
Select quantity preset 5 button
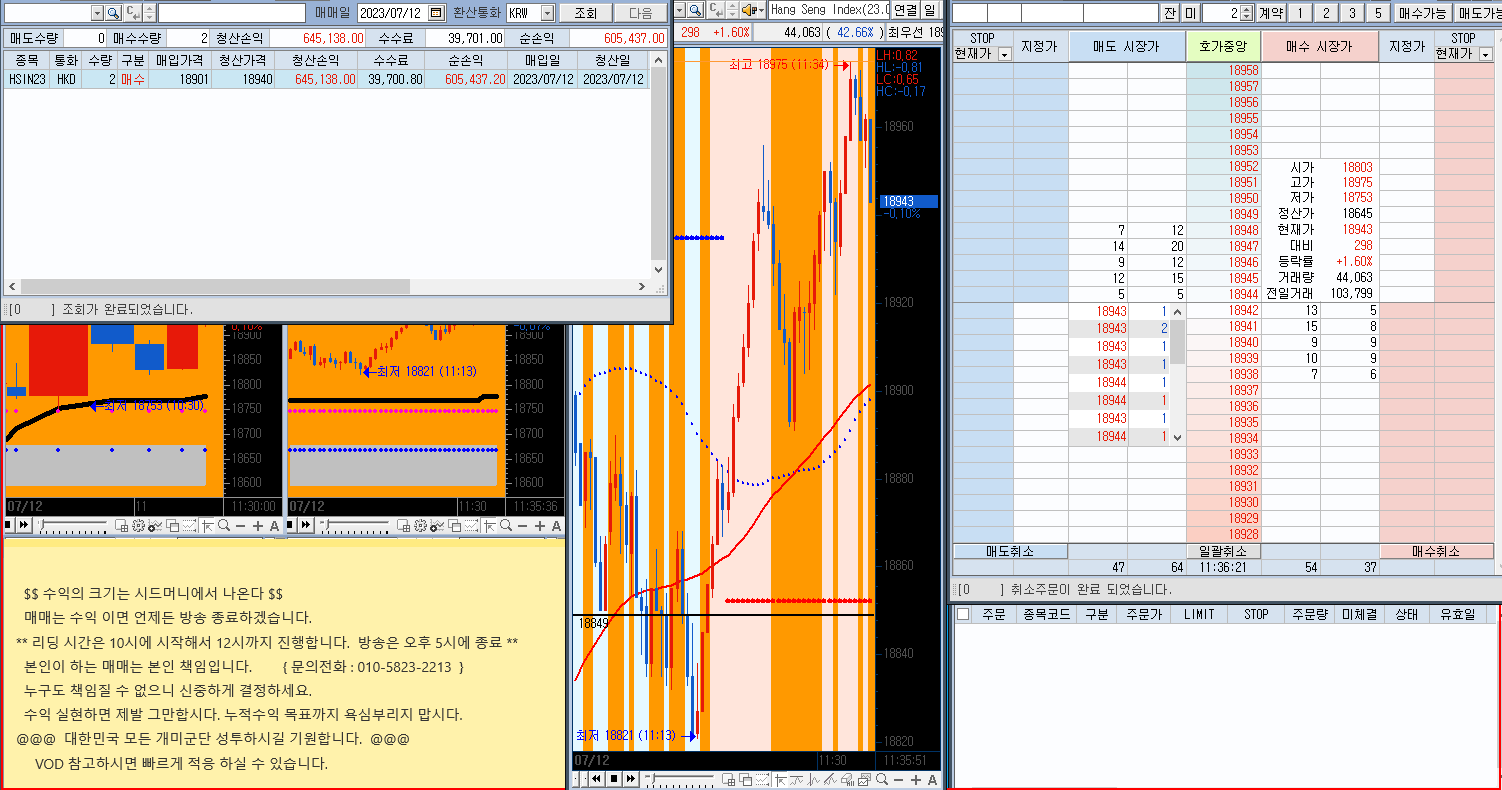click(1378, 13)
